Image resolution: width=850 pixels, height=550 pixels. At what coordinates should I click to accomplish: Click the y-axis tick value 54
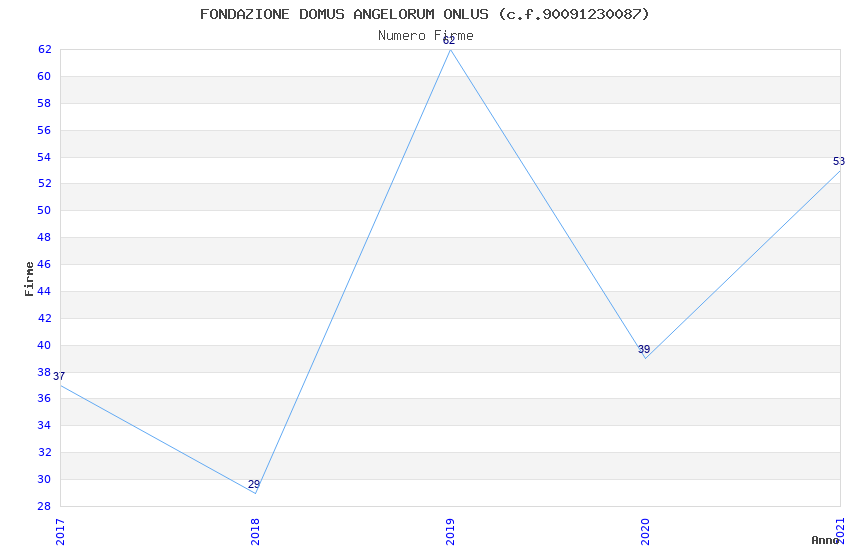point(44,157)
